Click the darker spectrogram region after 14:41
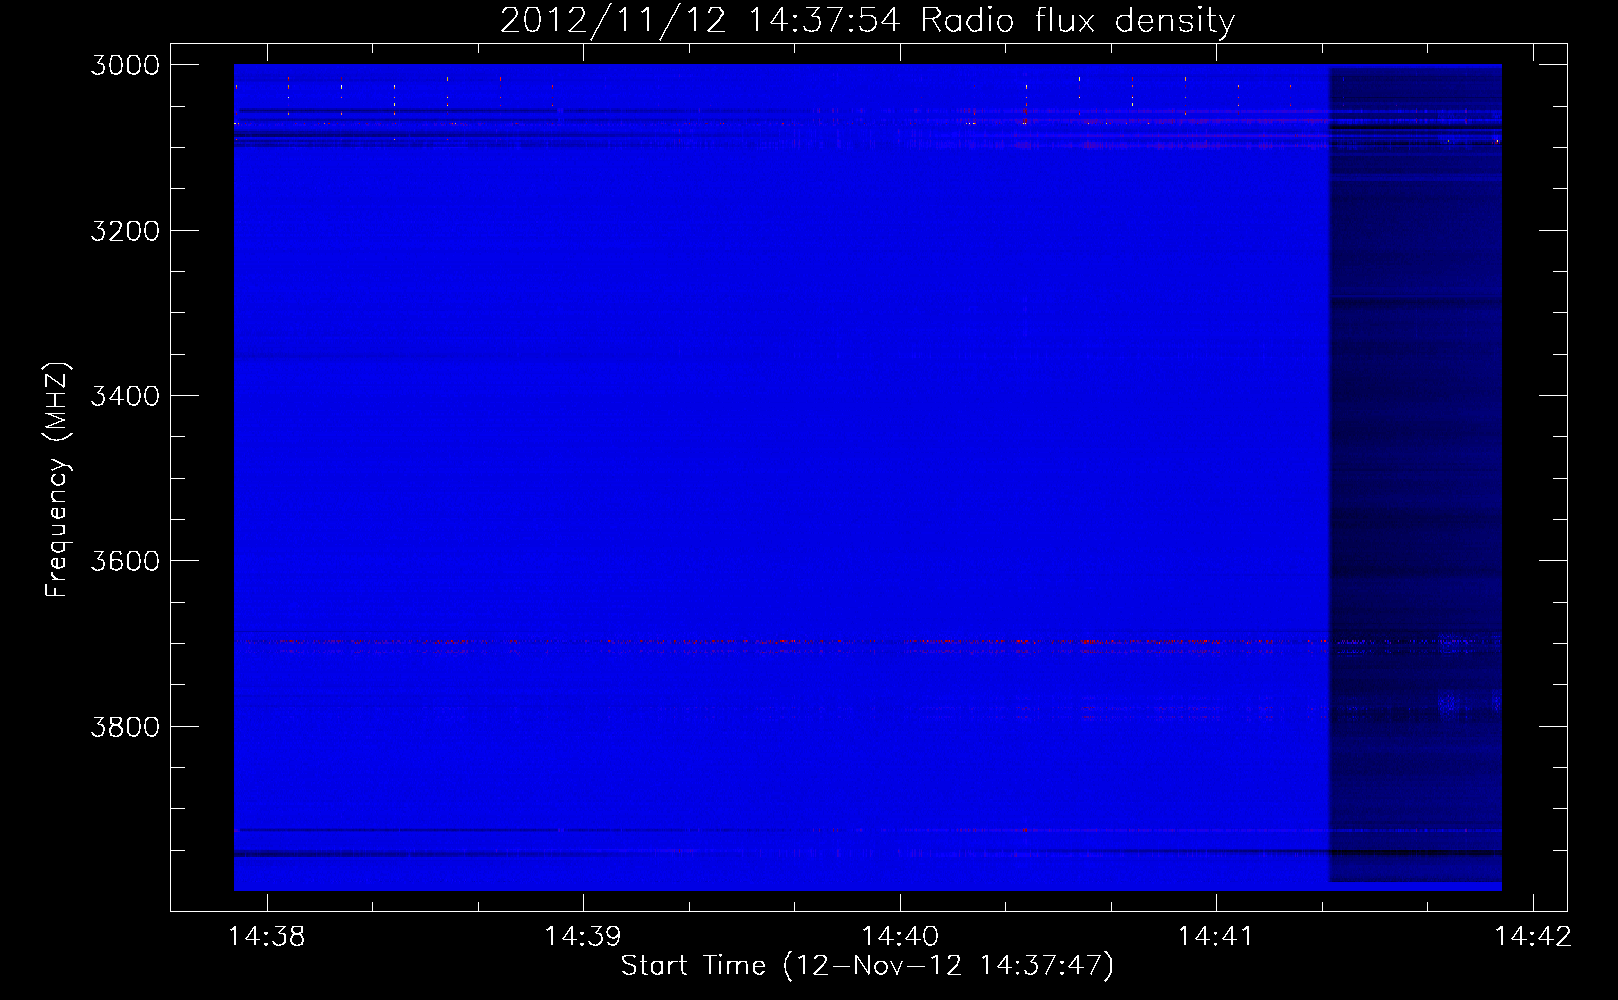The width and height of the screenshot is (1618, 1000). [1415, 475]
